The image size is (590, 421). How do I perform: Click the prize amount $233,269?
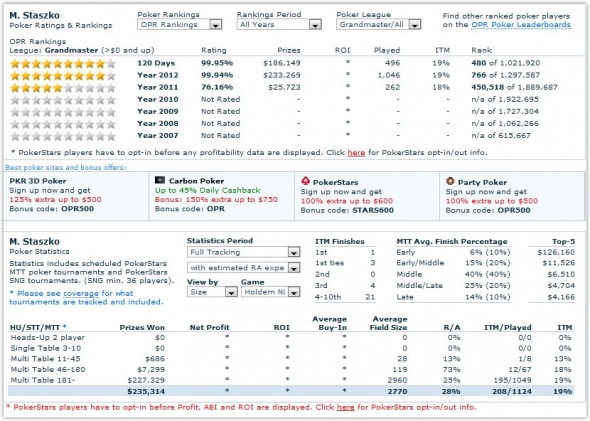click(x=282, y=75)
